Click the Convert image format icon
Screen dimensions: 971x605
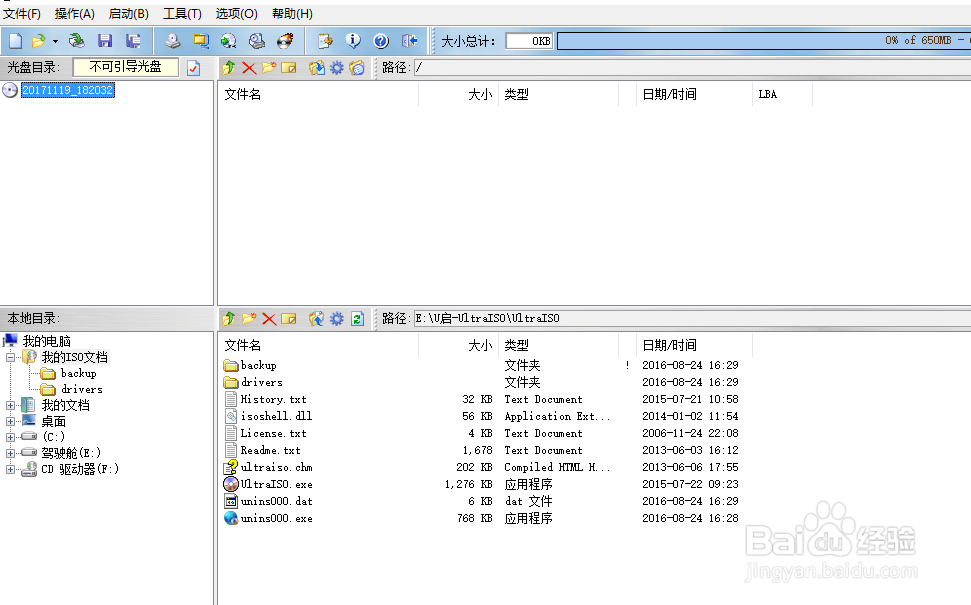(229, 41)
